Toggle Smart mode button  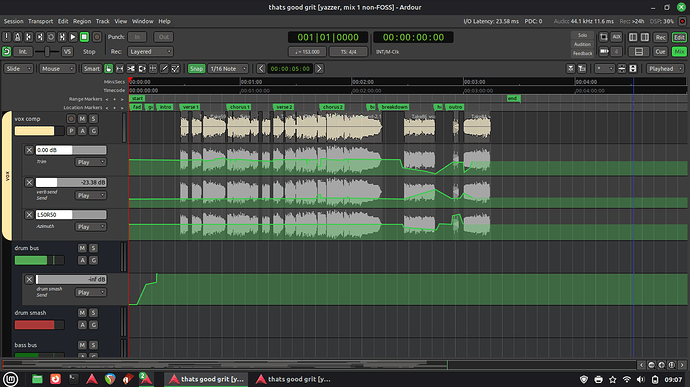[92, 69]
